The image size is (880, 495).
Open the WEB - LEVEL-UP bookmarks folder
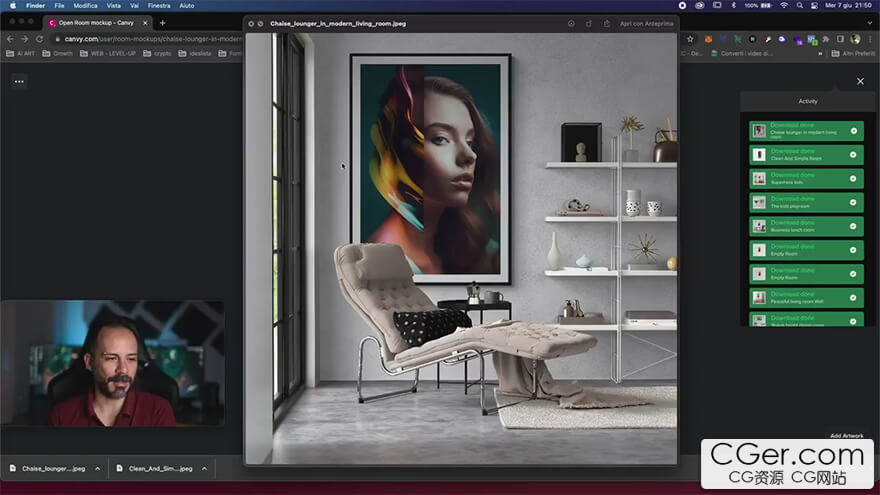(108, 53)
